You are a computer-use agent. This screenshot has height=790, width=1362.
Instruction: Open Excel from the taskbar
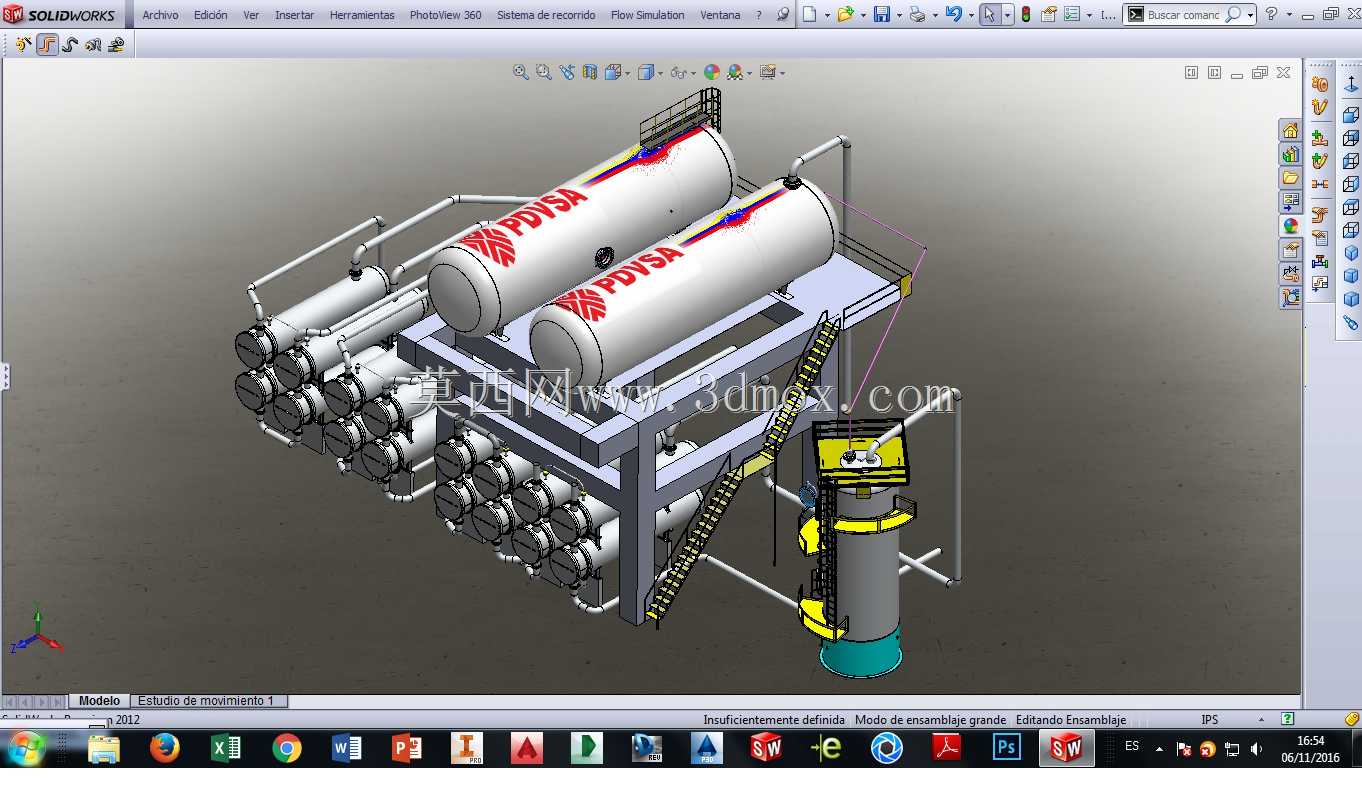(226, 748)
